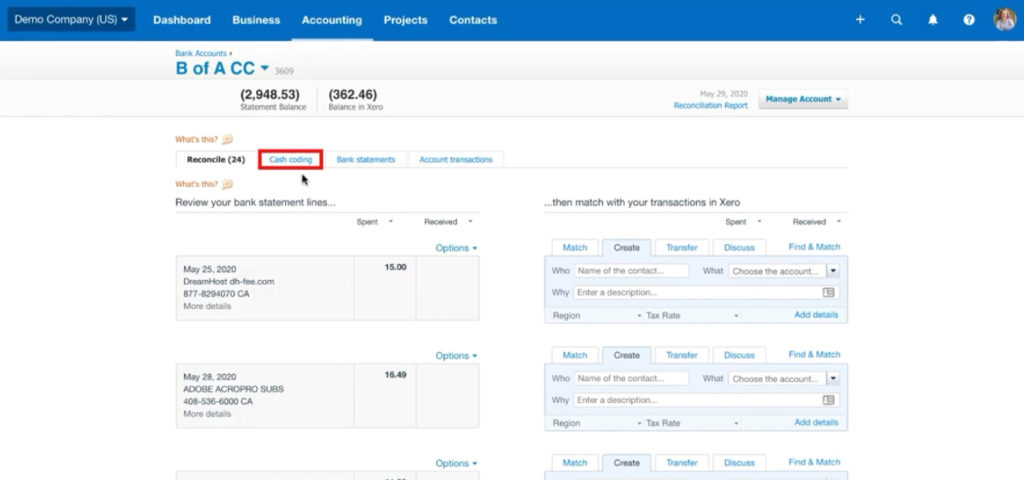Click description details icon for Adobe transaction

[828, 400]
